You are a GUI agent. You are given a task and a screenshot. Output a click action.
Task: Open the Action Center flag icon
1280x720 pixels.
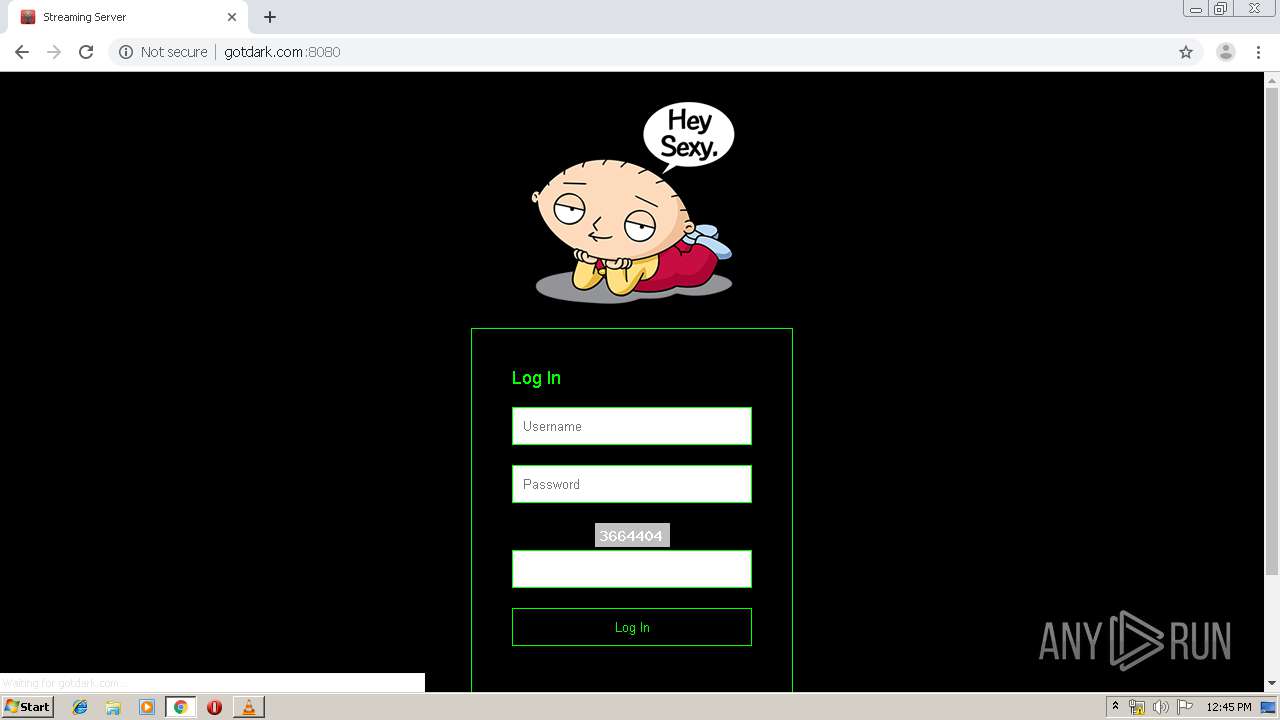pyautogui.click(x=1185, y=707)
